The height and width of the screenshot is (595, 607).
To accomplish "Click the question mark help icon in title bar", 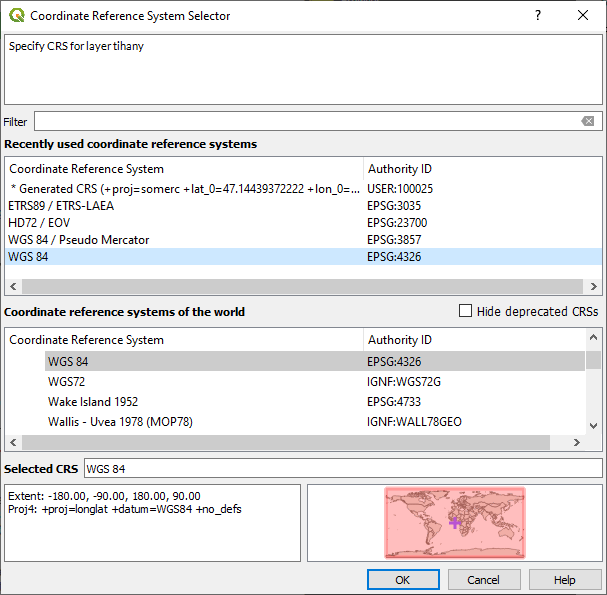I will point(538,15).
